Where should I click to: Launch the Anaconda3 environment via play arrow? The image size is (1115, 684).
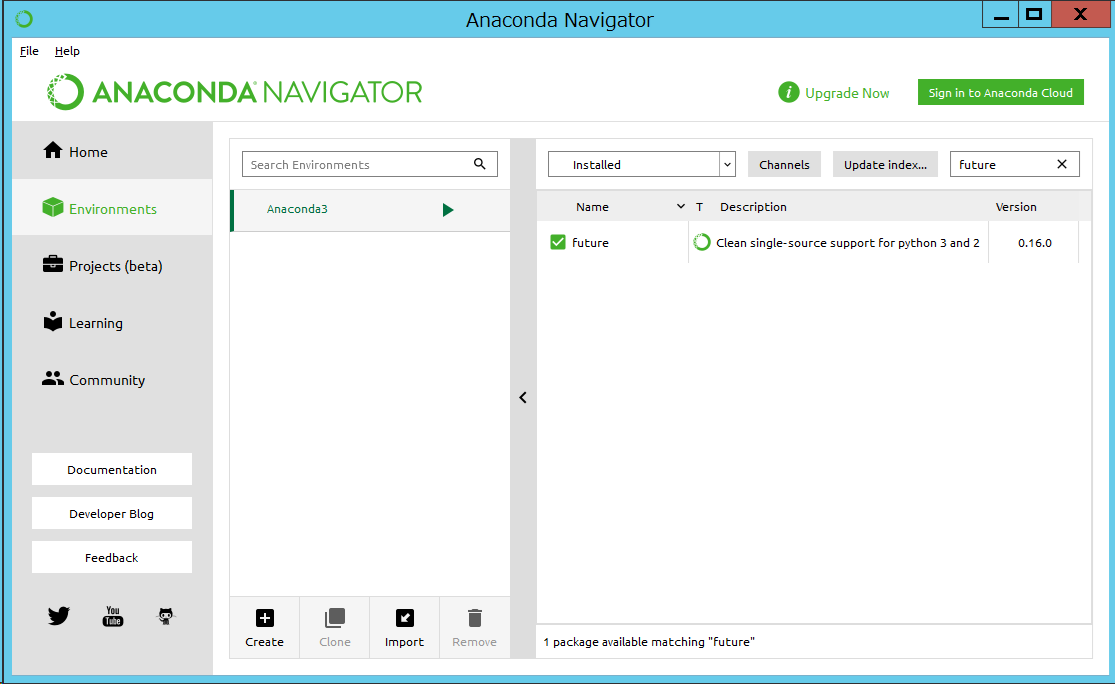tap(448, 210)
